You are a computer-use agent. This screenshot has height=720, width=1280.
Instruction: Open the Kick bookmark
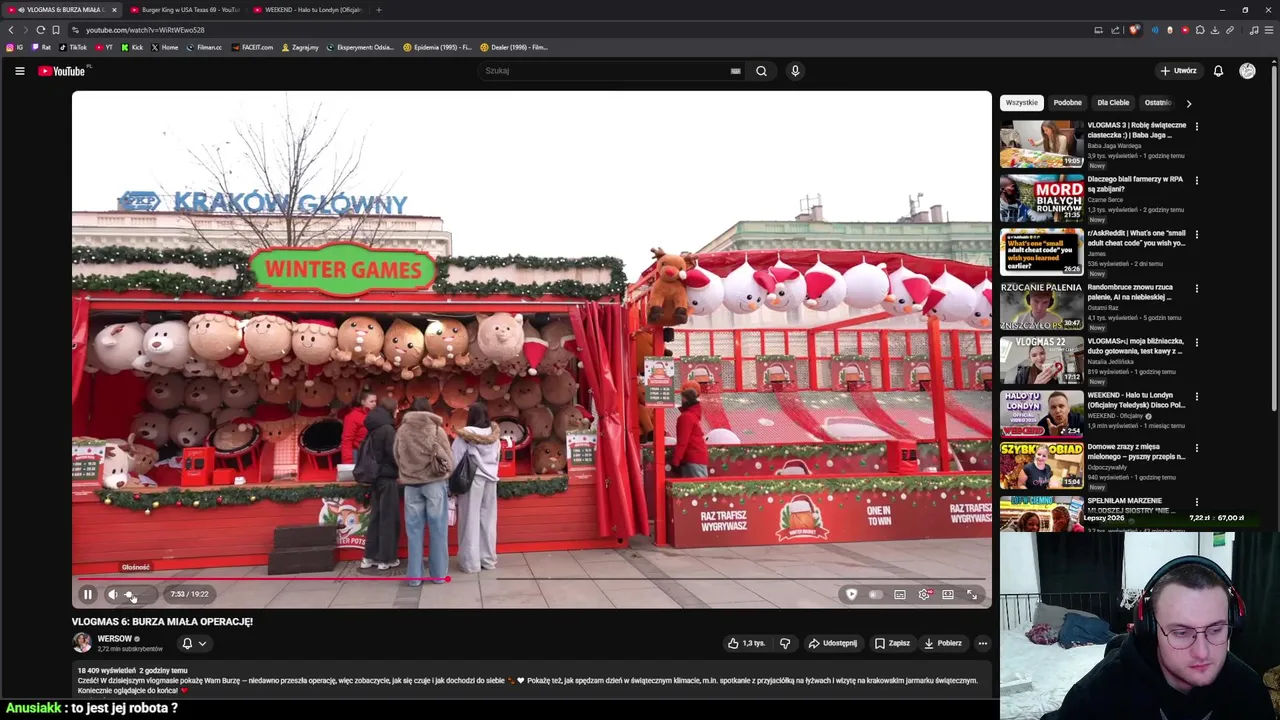[132, 47]
